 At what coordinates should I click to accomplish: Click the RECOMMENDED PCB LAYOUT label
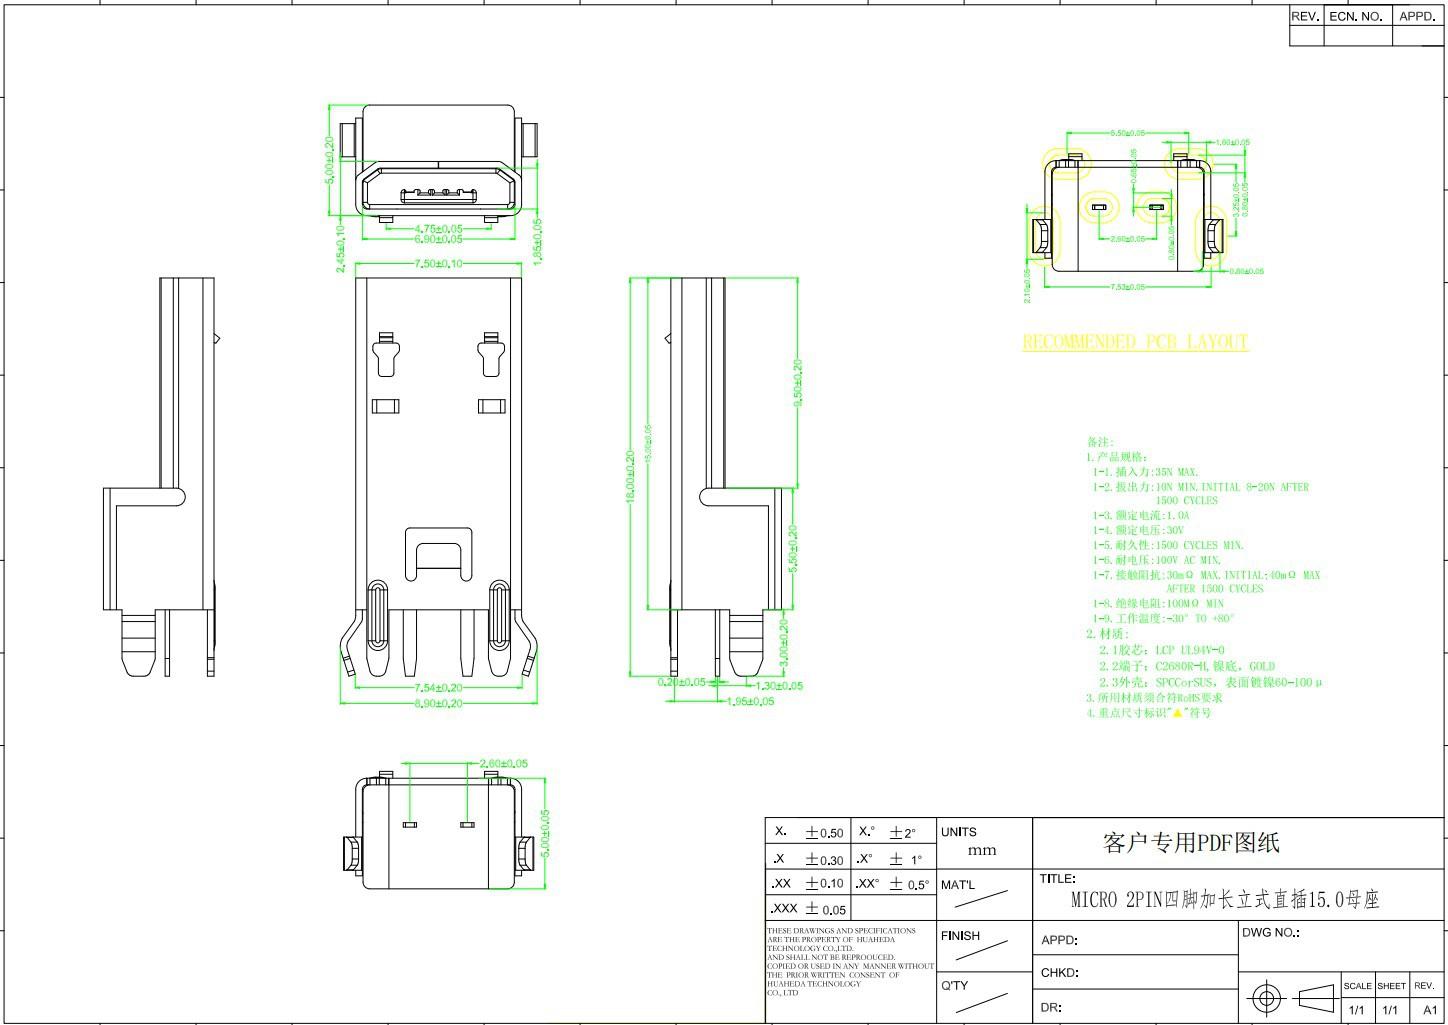pos(1133,342)
